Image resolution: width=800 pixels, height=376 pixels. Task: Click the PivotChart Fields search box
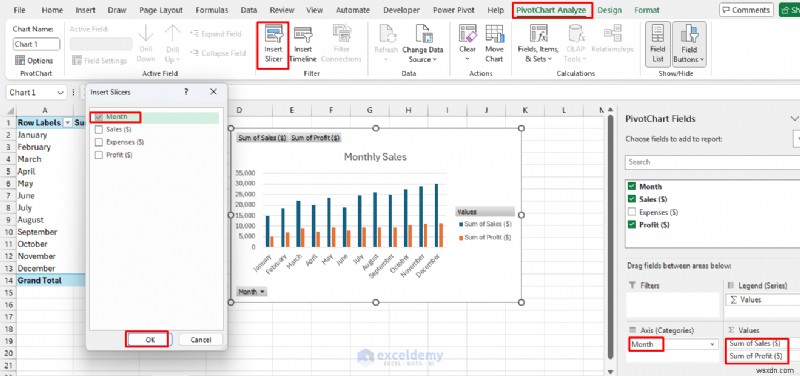click(x=713, y=162)
